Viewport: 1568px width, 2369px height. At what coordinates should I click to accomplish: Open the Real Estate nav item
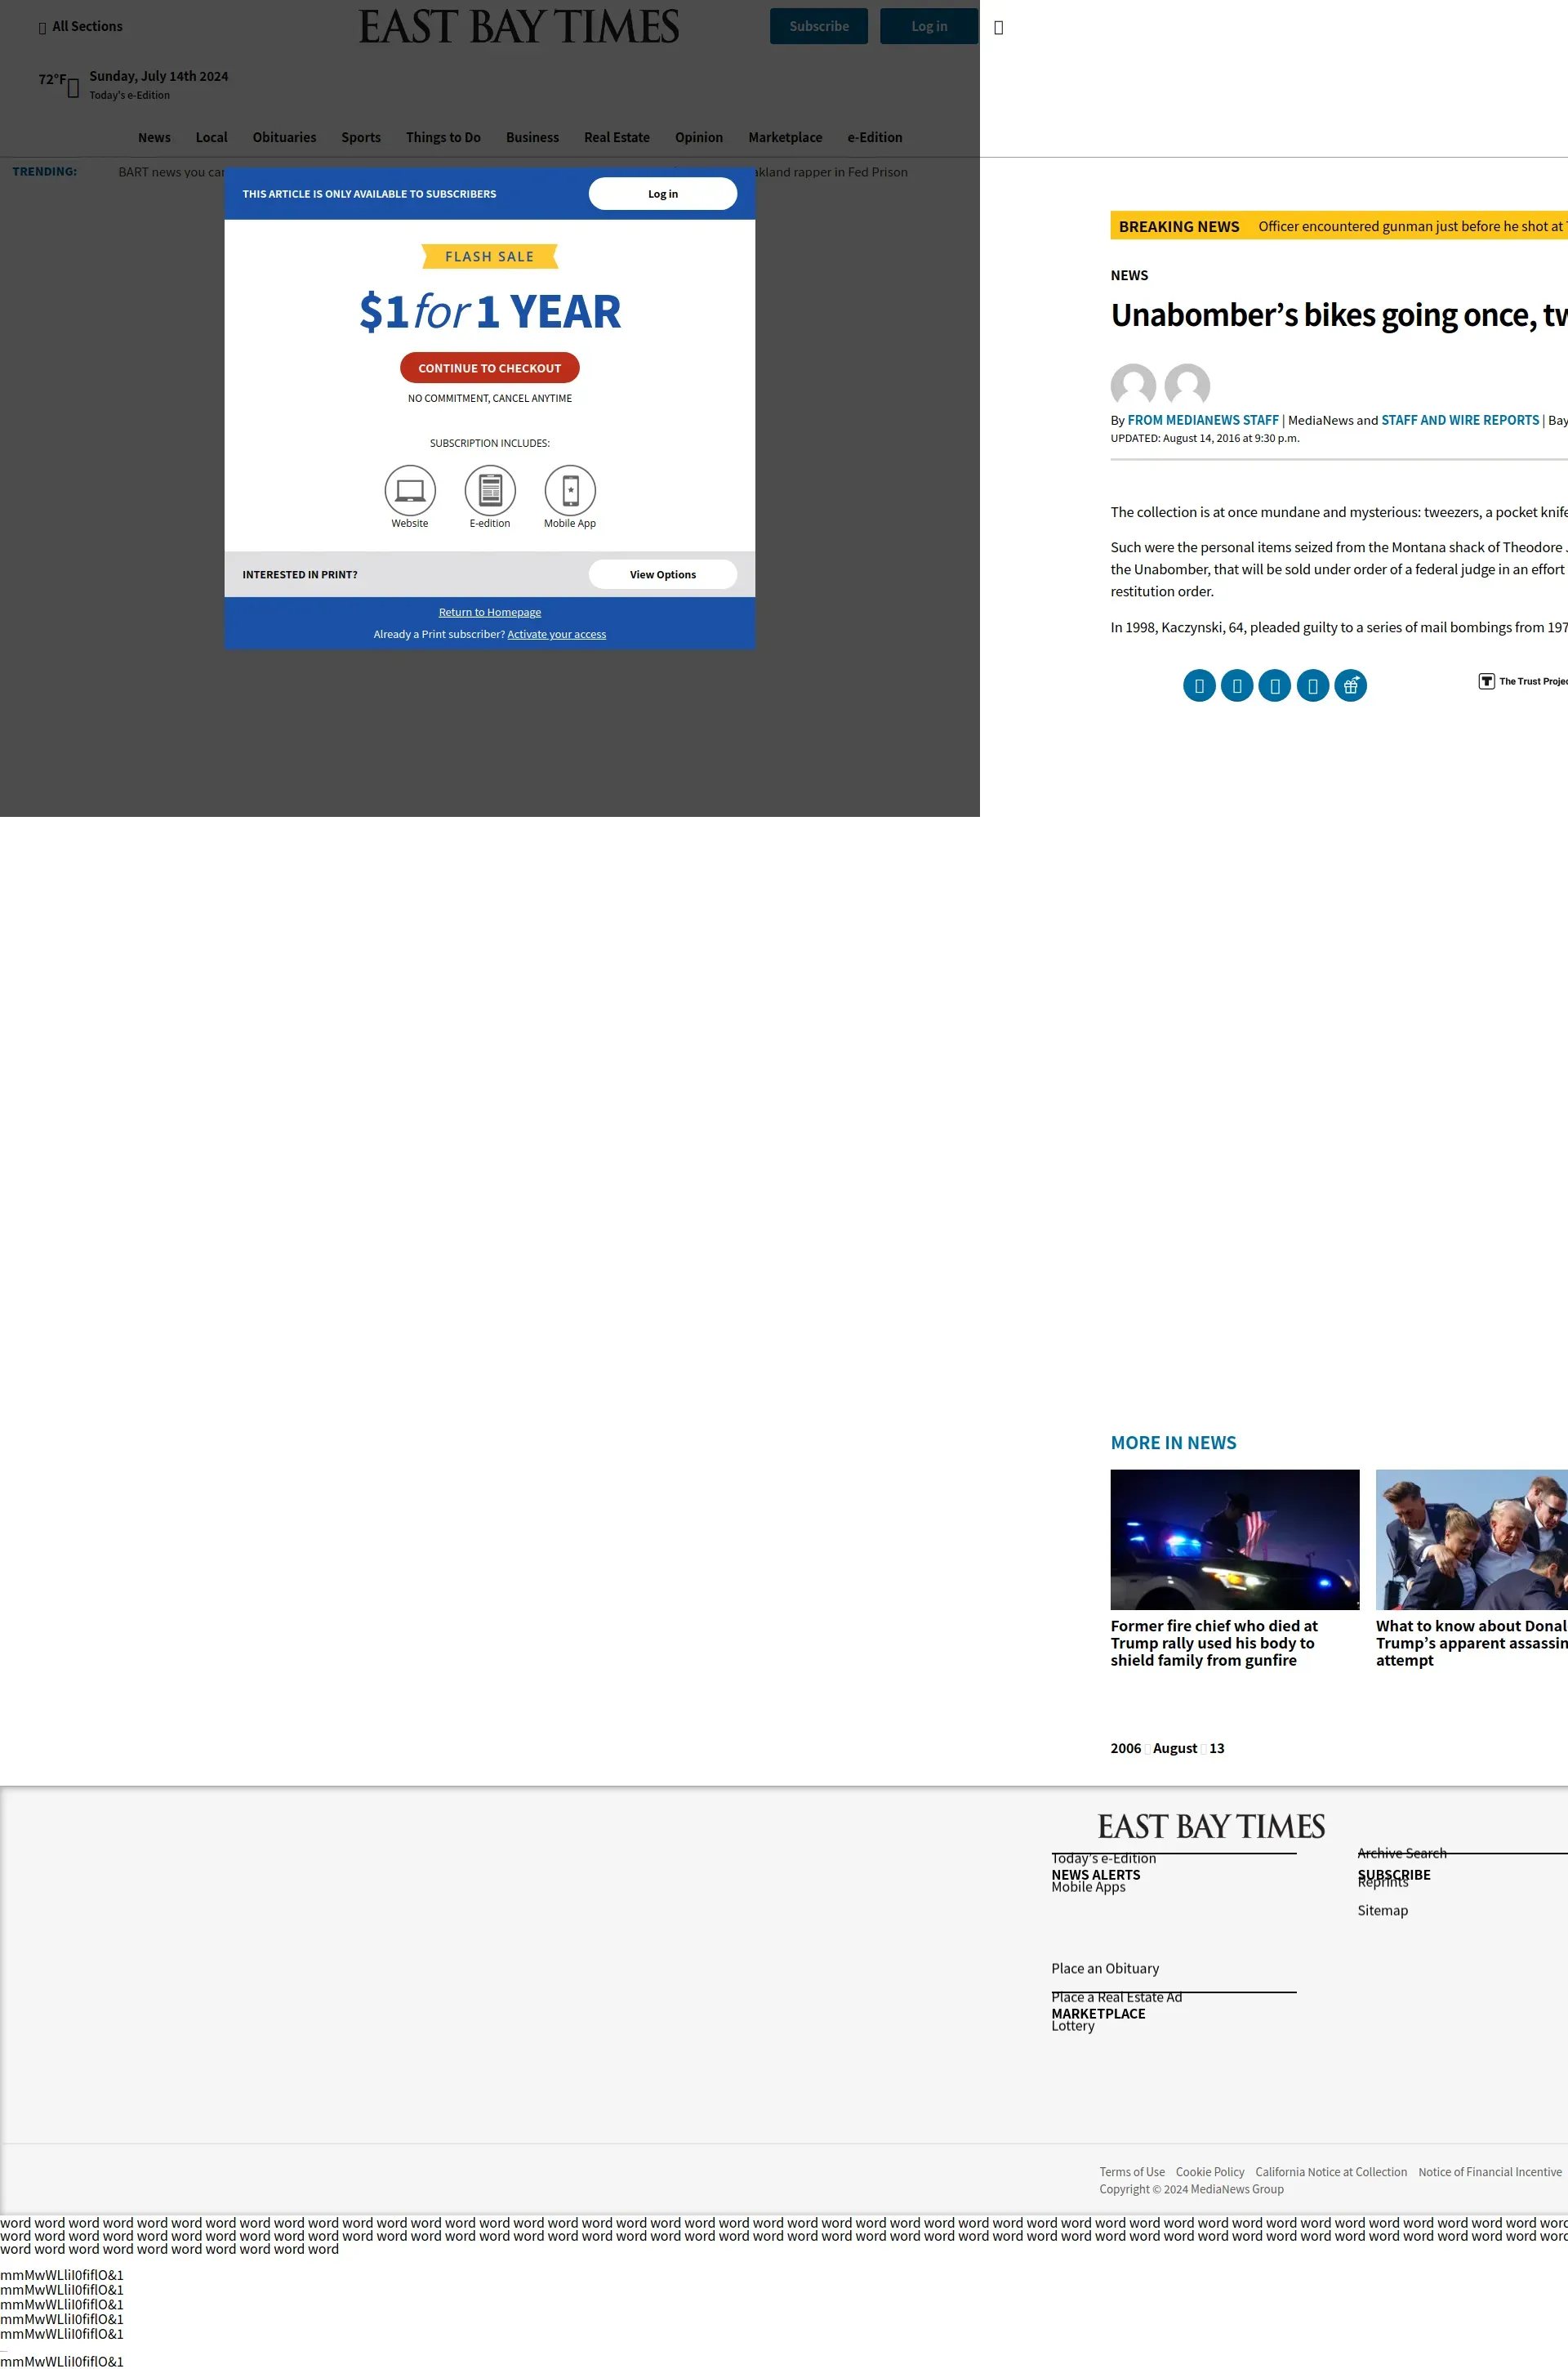(617, 137)
